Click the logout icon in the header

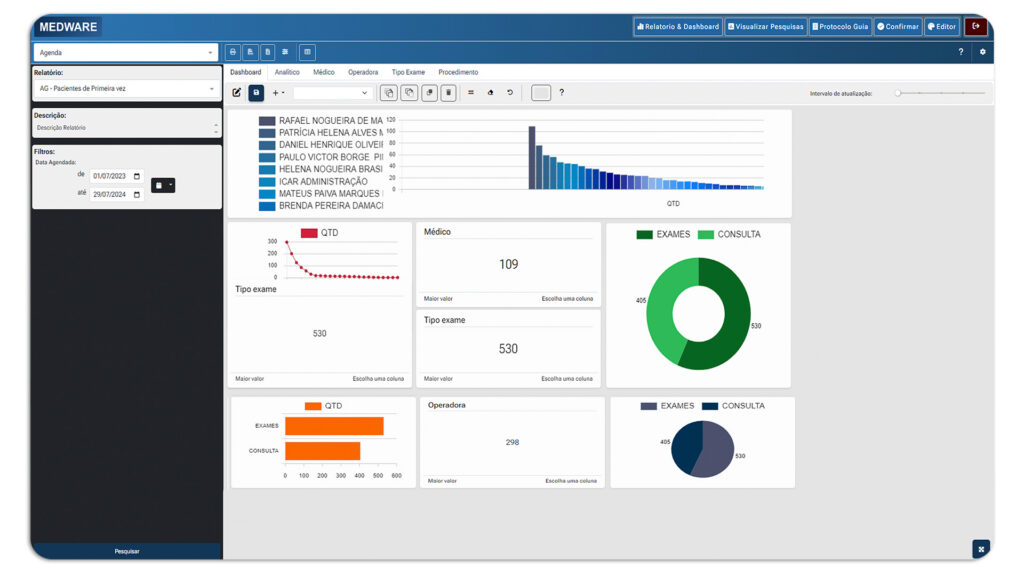click(x=976, y=27)
